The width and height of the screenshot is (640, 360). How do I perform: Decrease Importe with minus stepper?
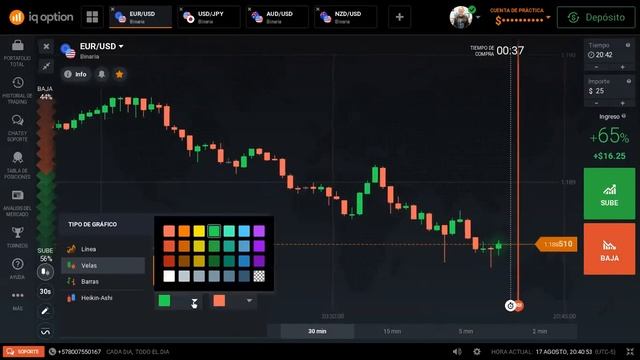click(596, 103)
